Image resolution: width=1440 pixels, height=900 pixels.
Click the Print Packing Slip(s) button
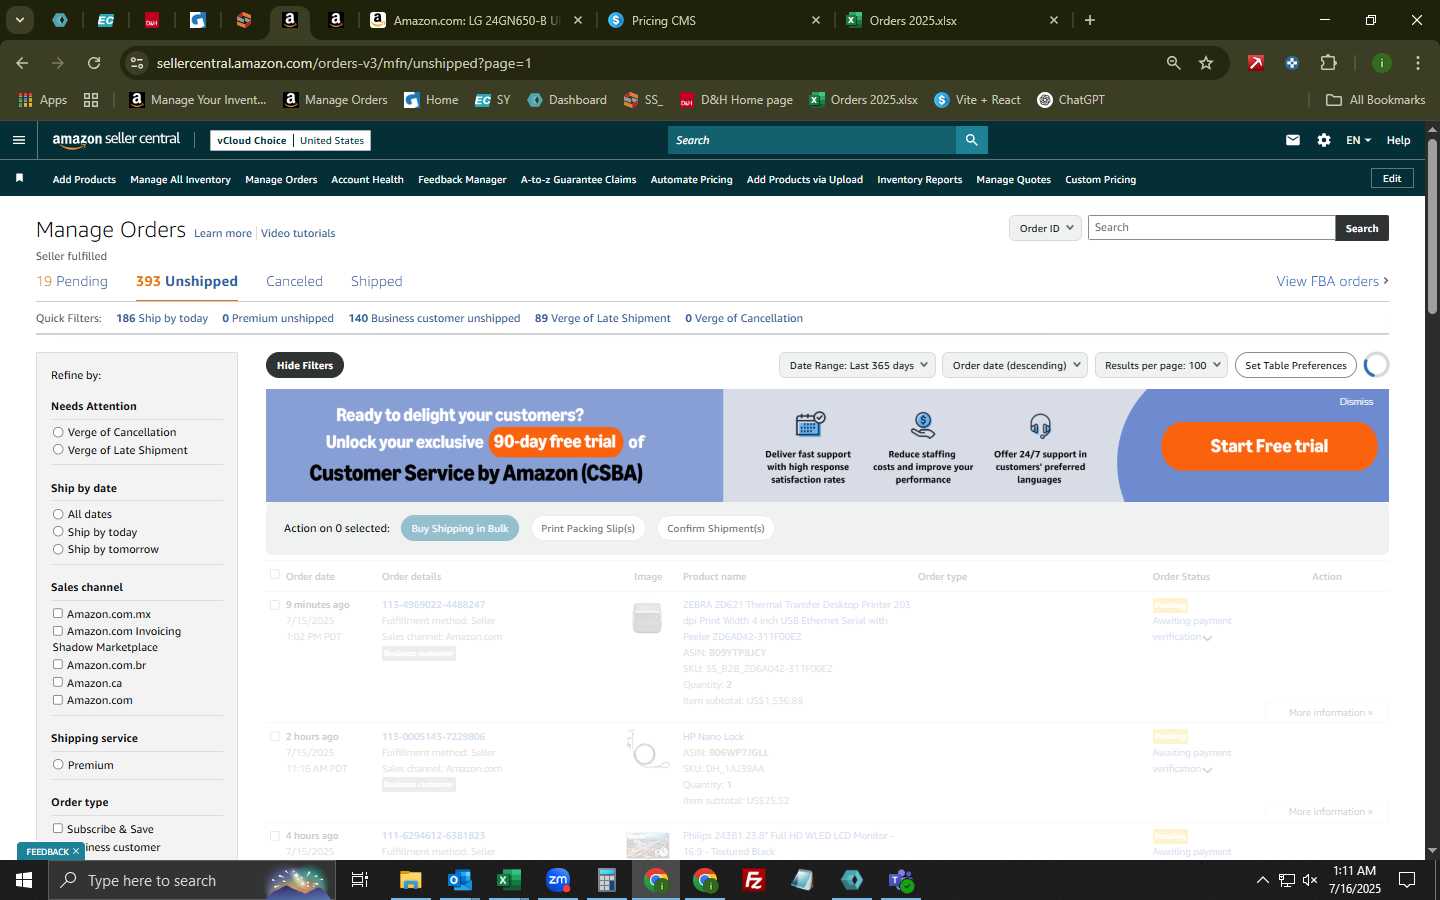(x=588, y=528)
